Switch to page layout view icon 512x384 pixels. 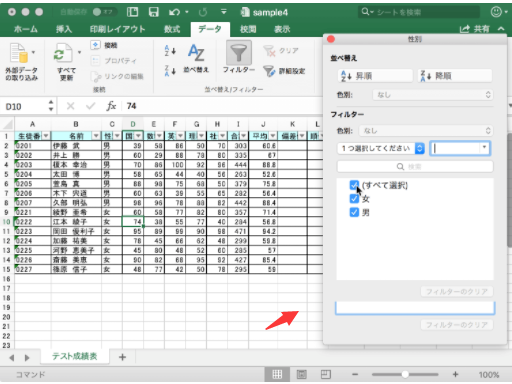point(301,374)
